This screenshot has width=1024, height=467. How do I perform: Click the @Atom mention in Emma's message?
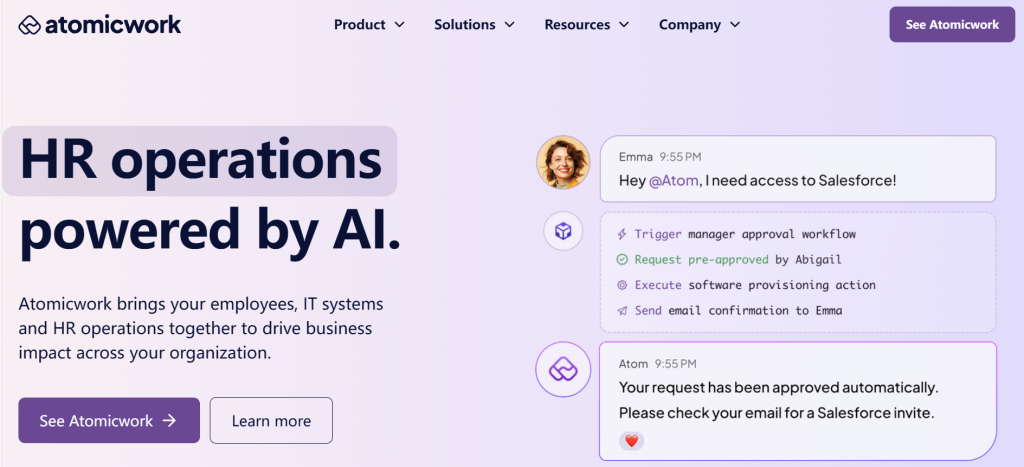(676, 180)
